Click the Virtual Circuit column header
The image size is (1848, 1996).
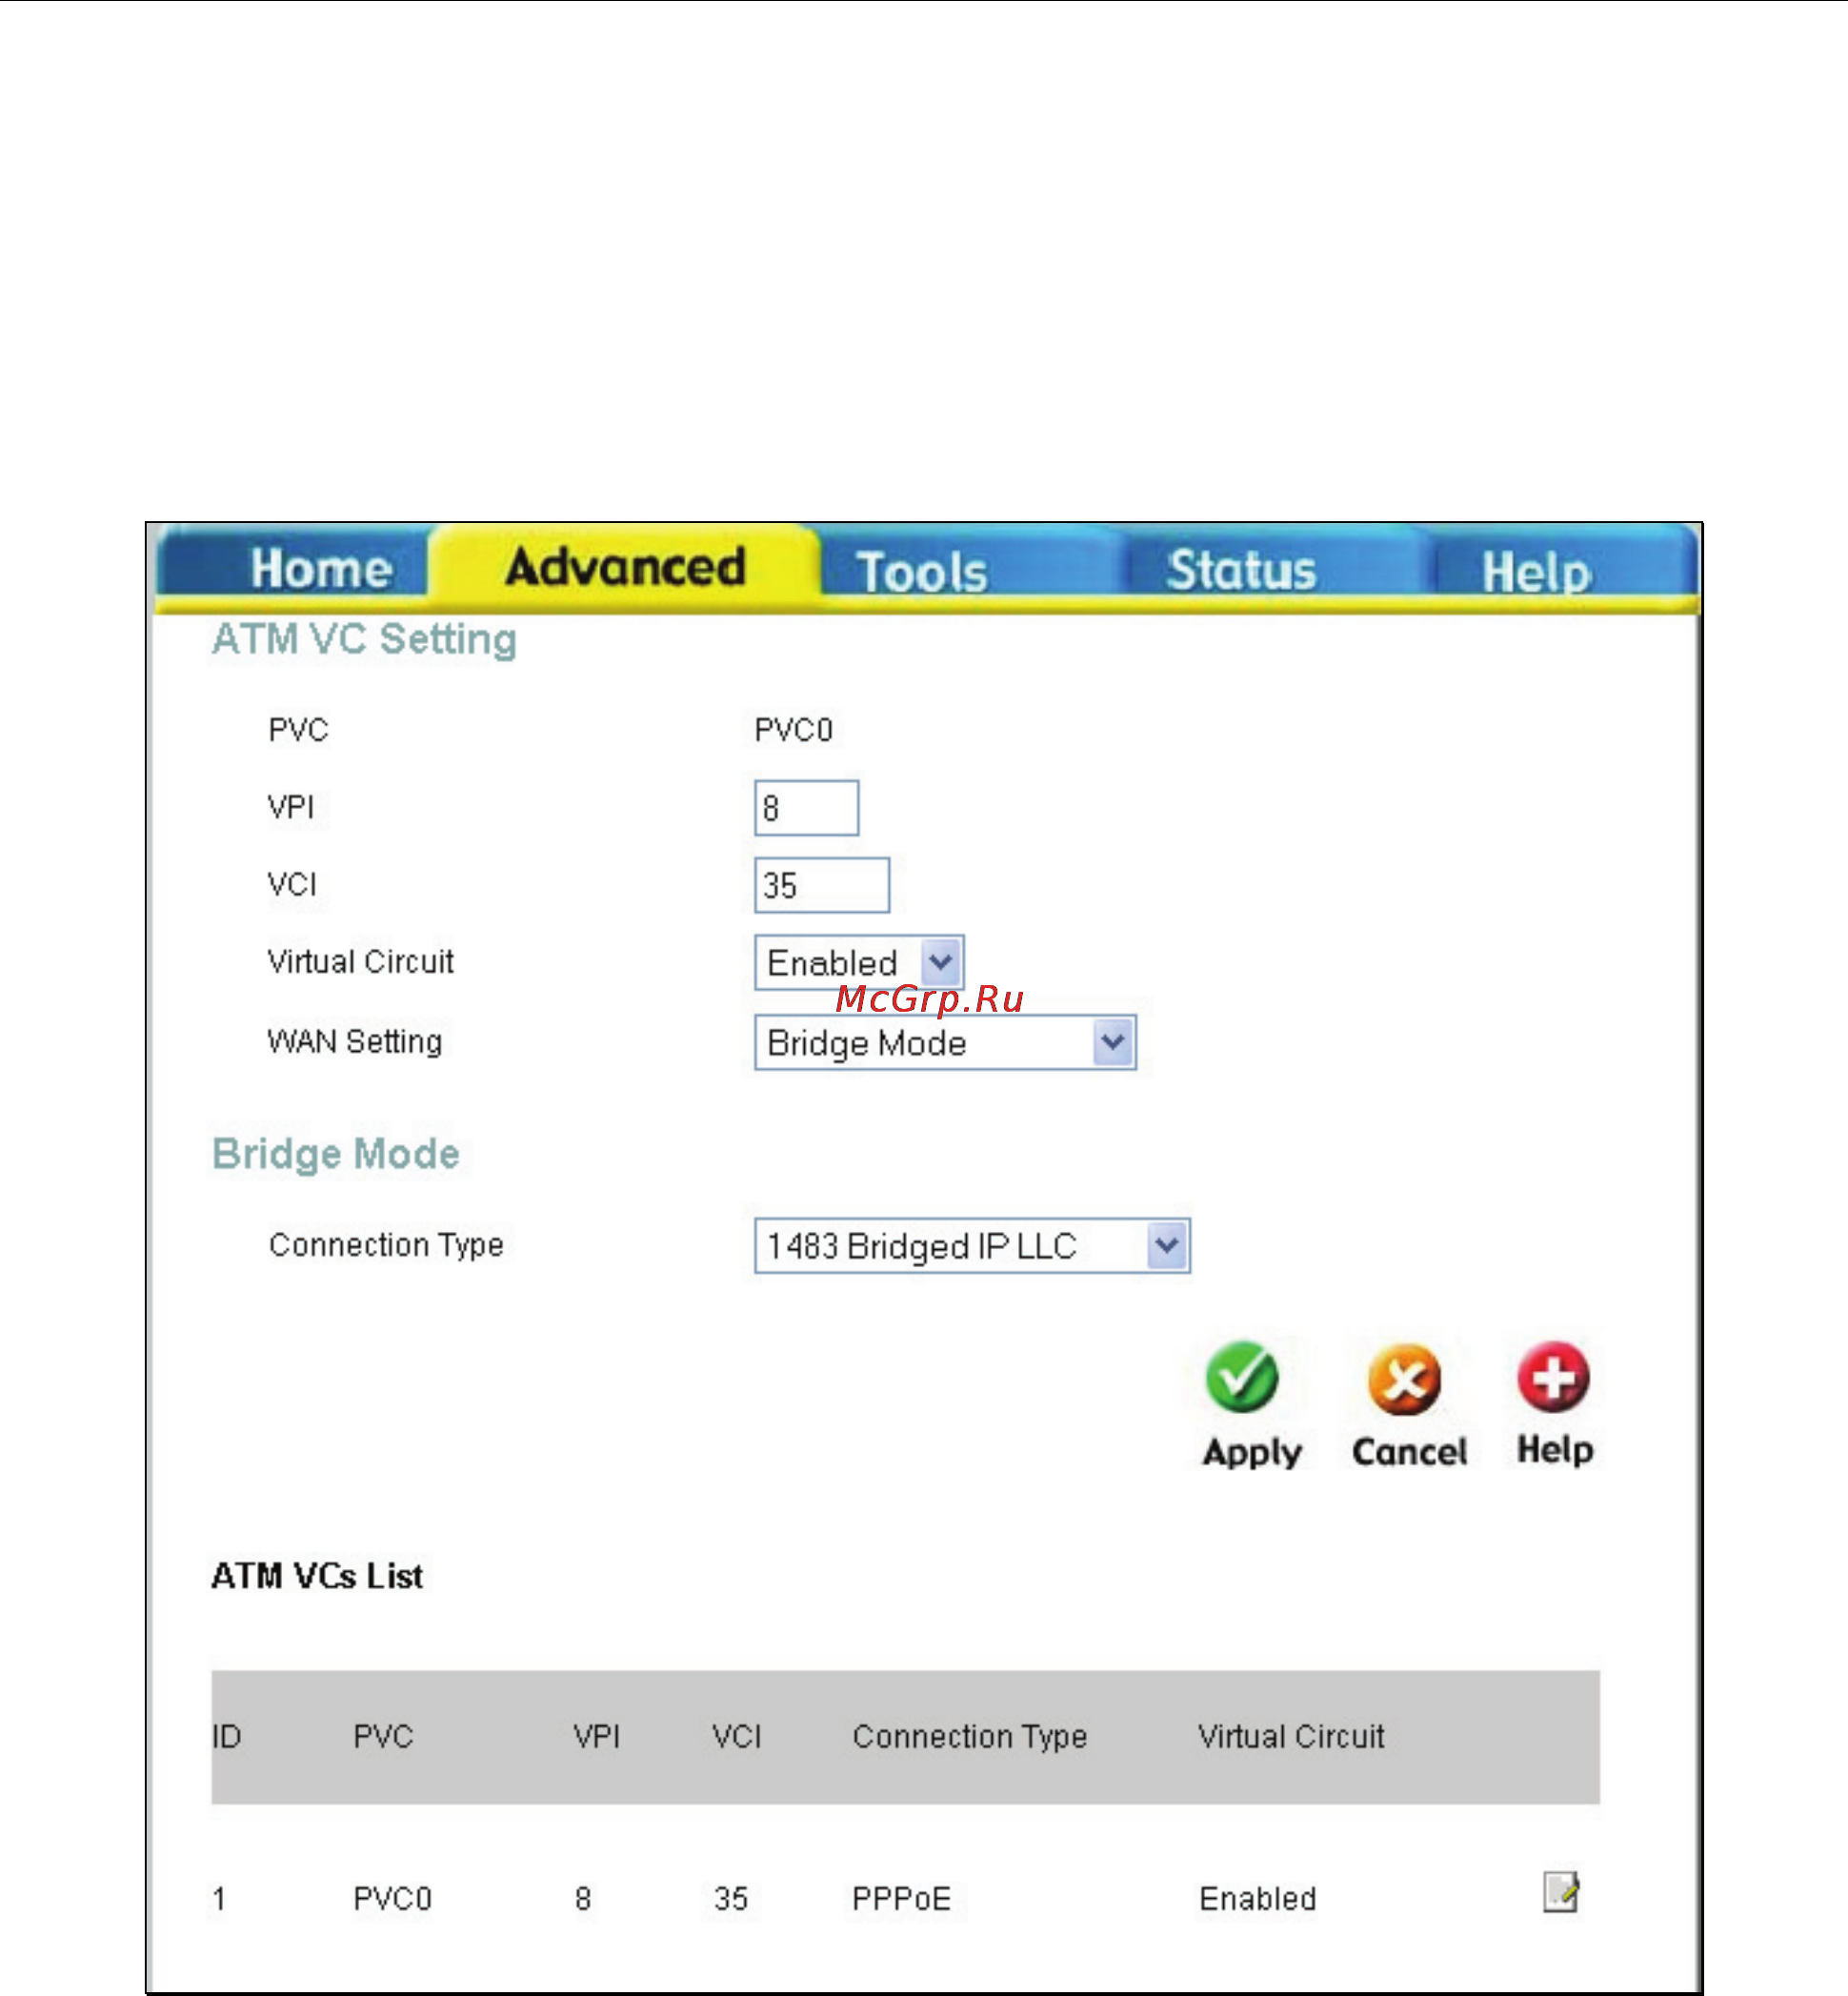click(1291, 1736)
